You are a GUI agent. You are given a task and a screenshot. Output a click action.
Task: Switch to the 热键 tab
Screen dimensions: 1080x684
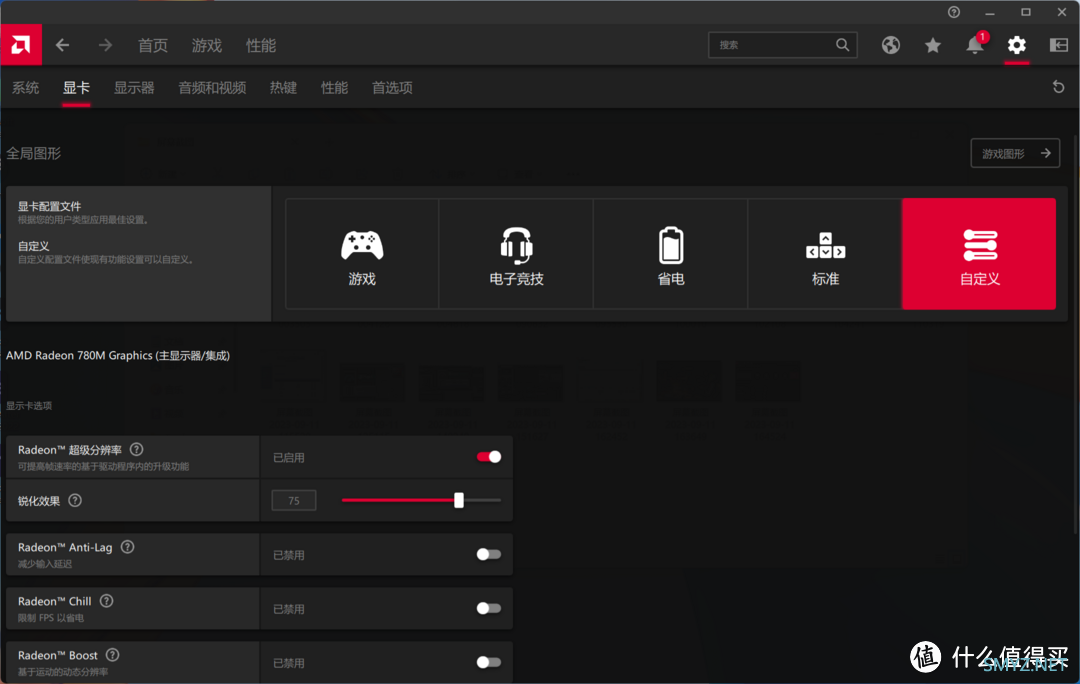(283, 87)
